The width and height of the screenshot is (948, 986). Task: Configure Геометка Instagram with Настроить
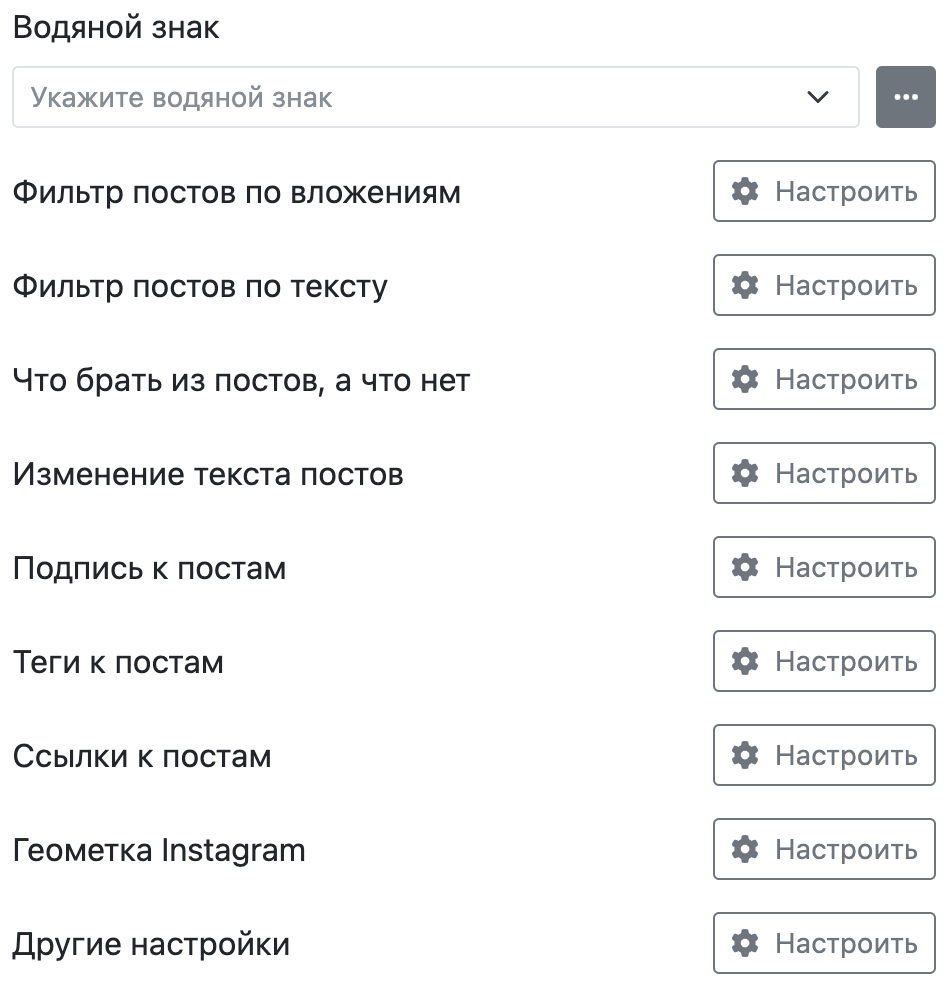[824, 849]
